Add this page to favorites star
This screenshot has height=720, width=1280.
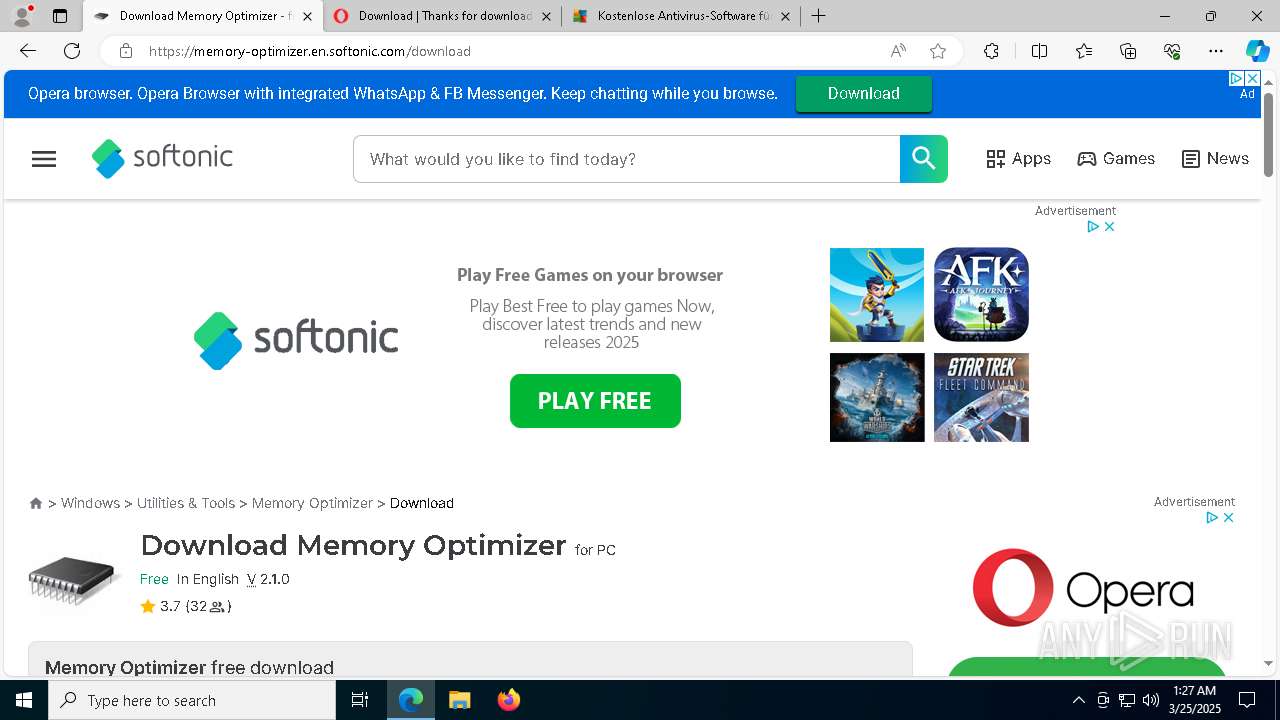tap(938, 51)
